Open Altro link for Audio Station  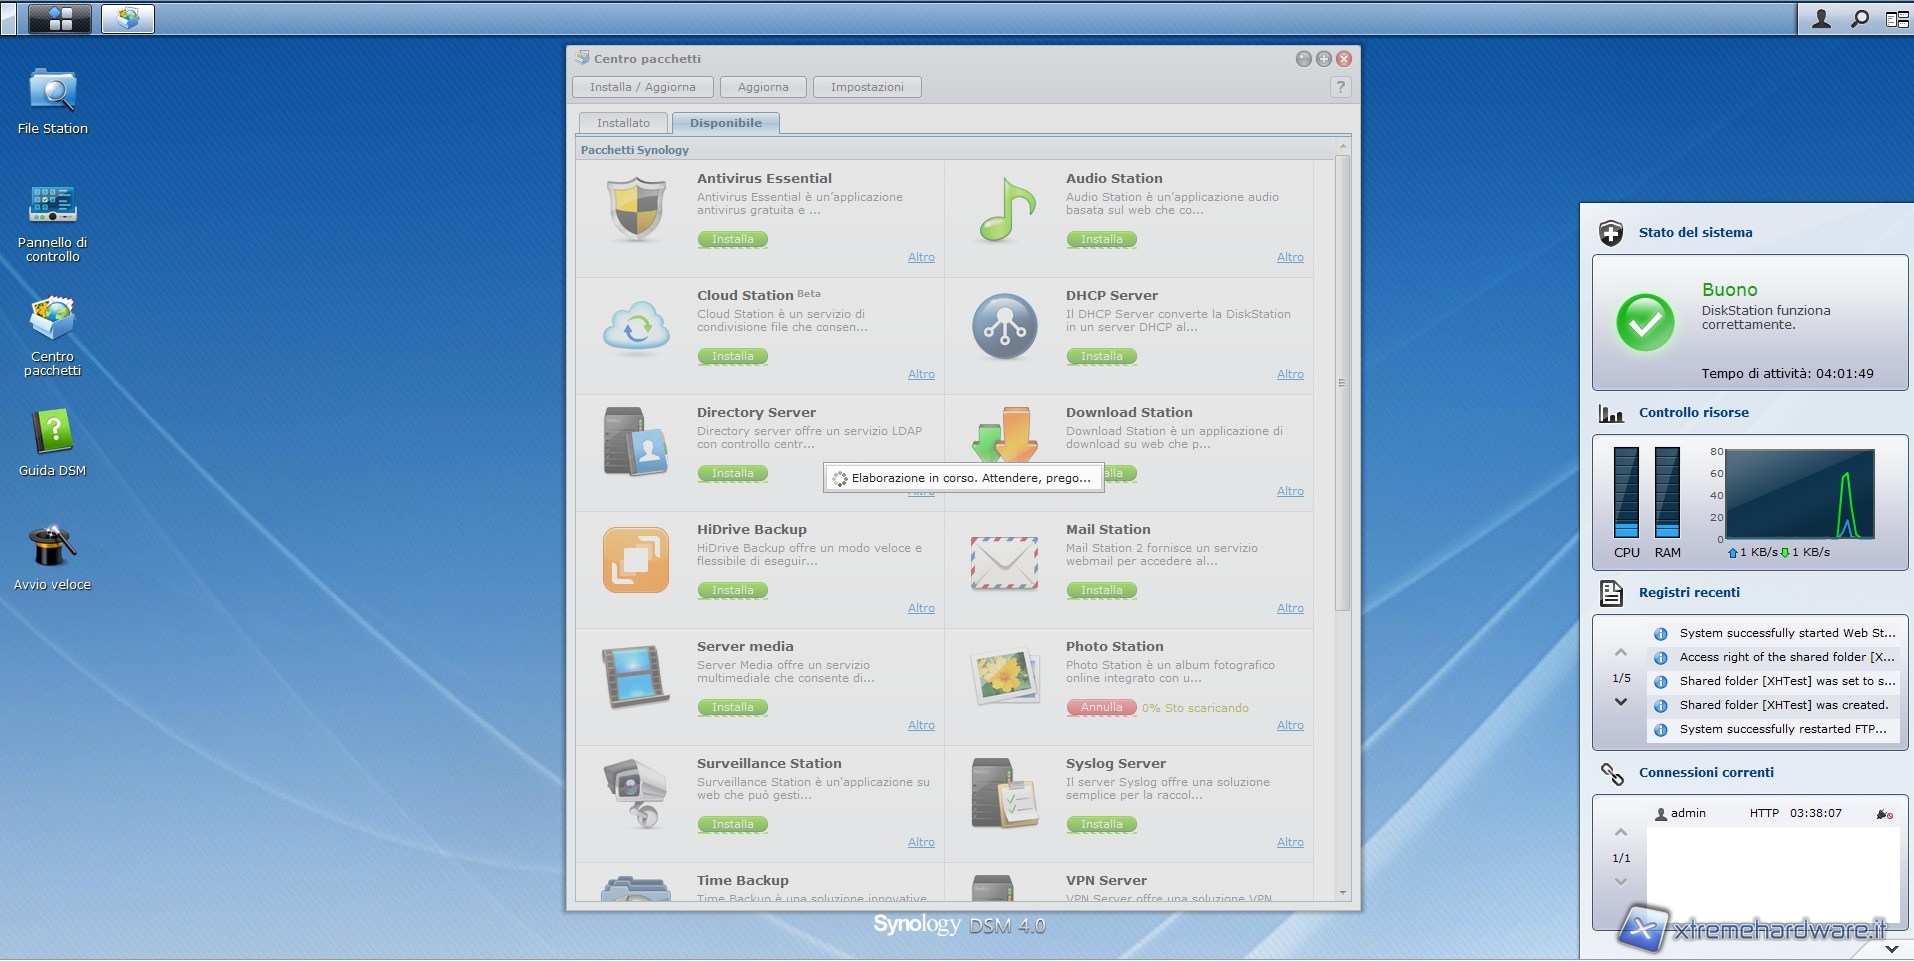pos(1289,258)
